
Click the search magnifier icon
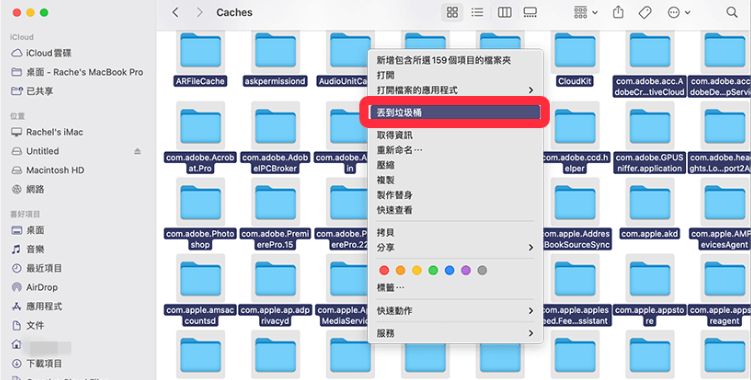coord(732,12)
